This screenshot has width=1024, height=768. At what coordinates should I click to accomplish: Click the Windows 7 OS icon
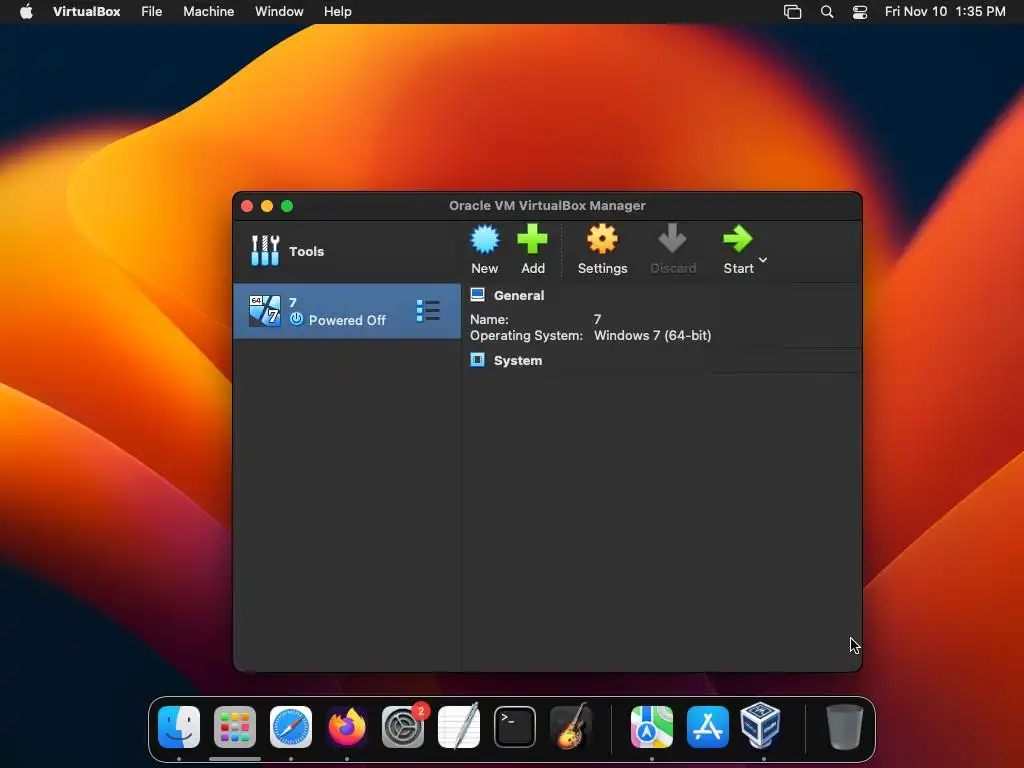264,311
